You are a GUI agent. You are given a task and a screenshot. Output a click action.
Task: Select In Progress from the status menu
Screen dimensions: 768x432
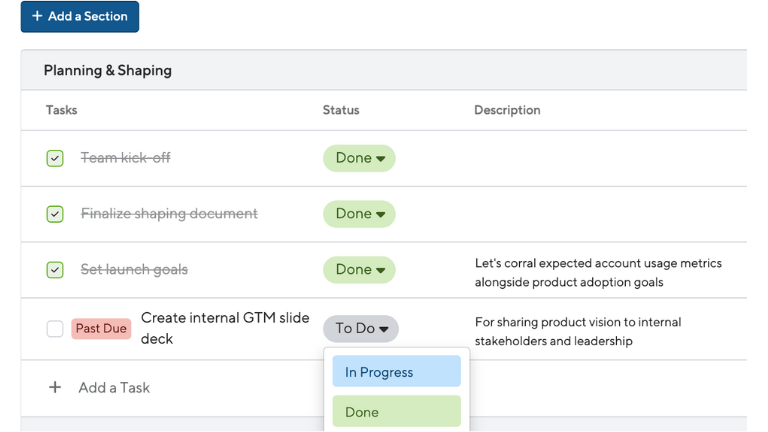point(397,371)
